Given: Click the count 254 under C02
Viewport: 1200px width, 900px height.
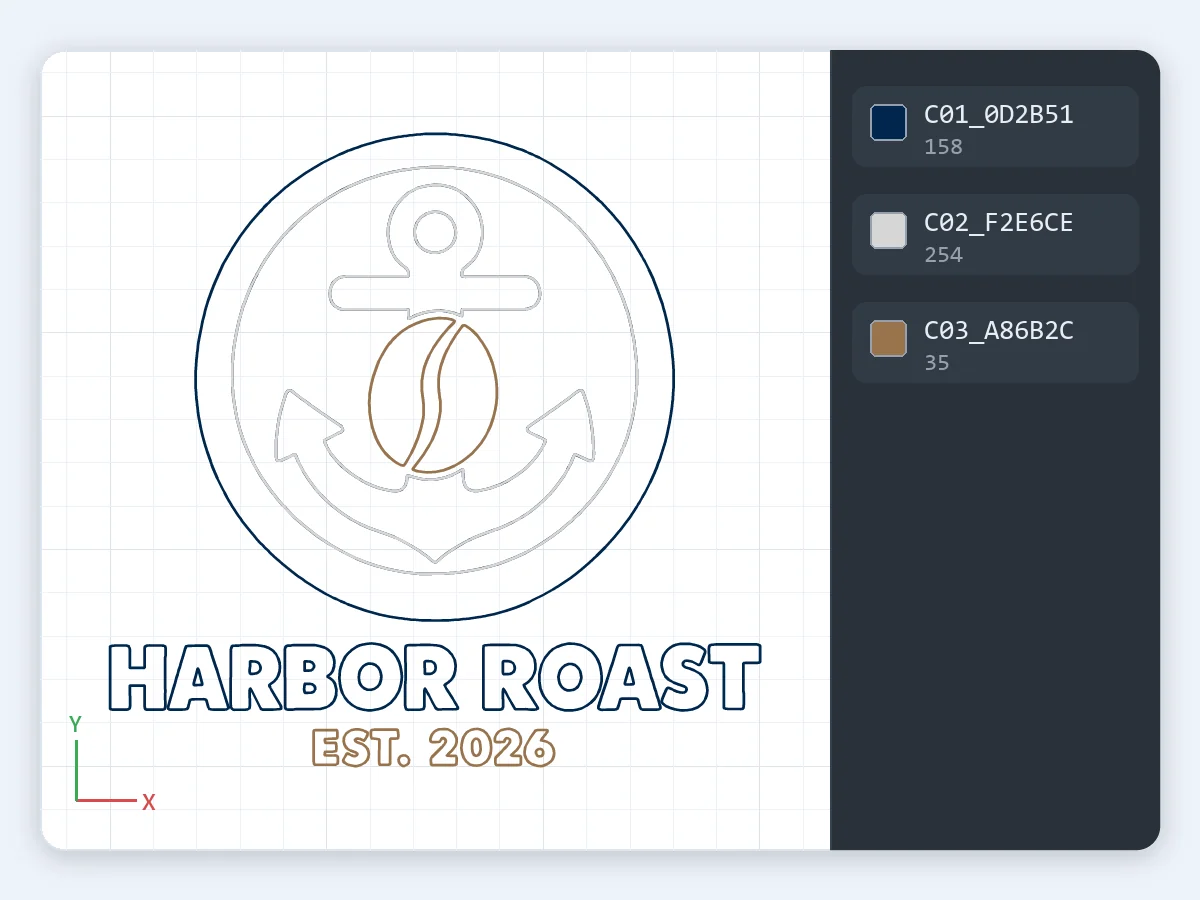Looking at the screenshot, I should click(943, 255).
